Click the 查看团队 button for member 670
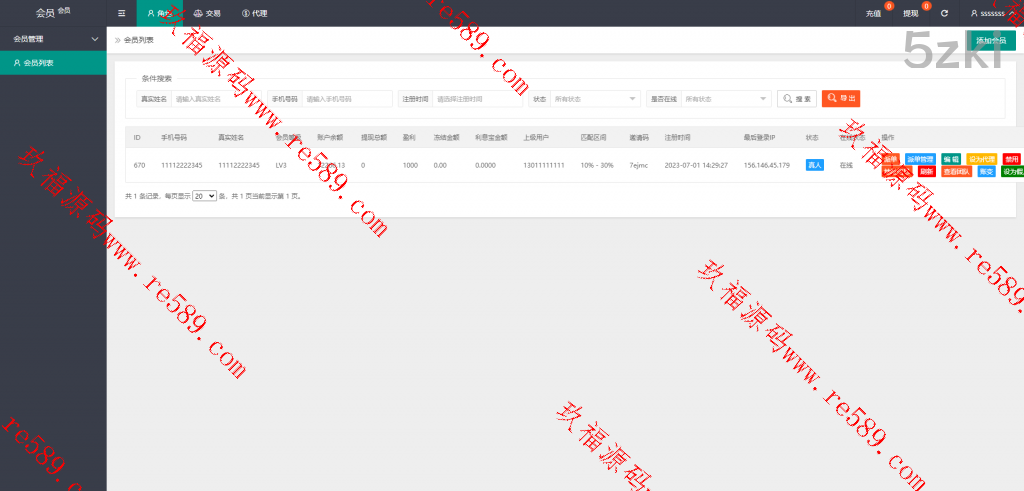The height and width of the screenshot is (491, 1024). (x=957, y=172)
